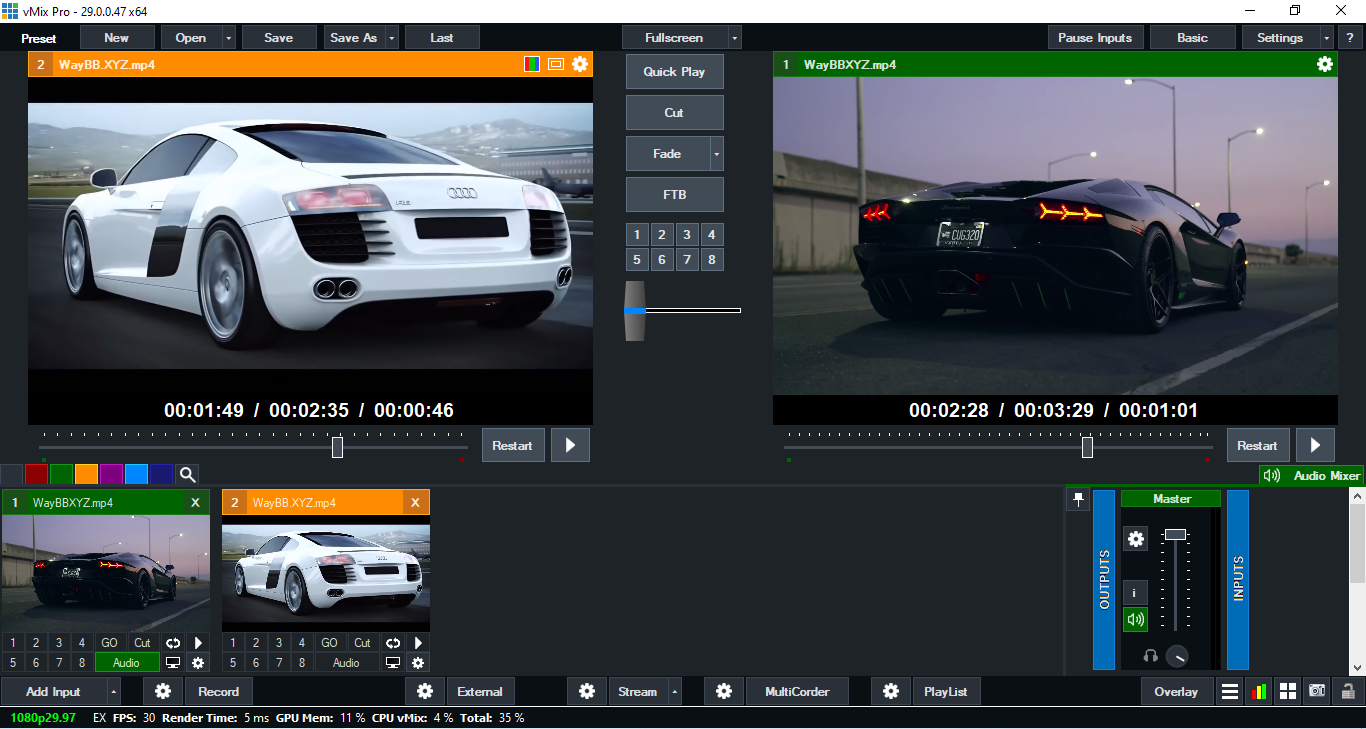Click the fullscreen frame icon in preview header
Screen dimensions: 1366x729
(556, 64)
